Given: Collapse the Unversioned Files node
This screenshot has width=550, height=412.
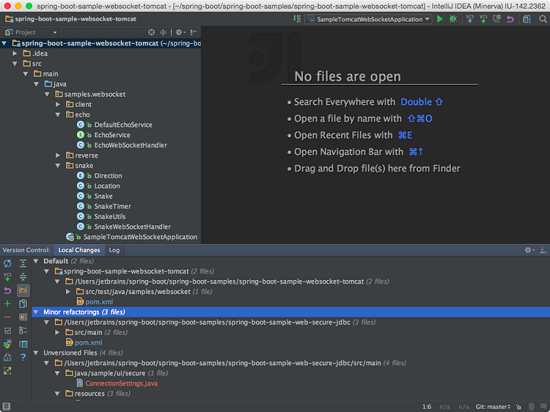Looking at the screenshot, I should pos(36,353).
